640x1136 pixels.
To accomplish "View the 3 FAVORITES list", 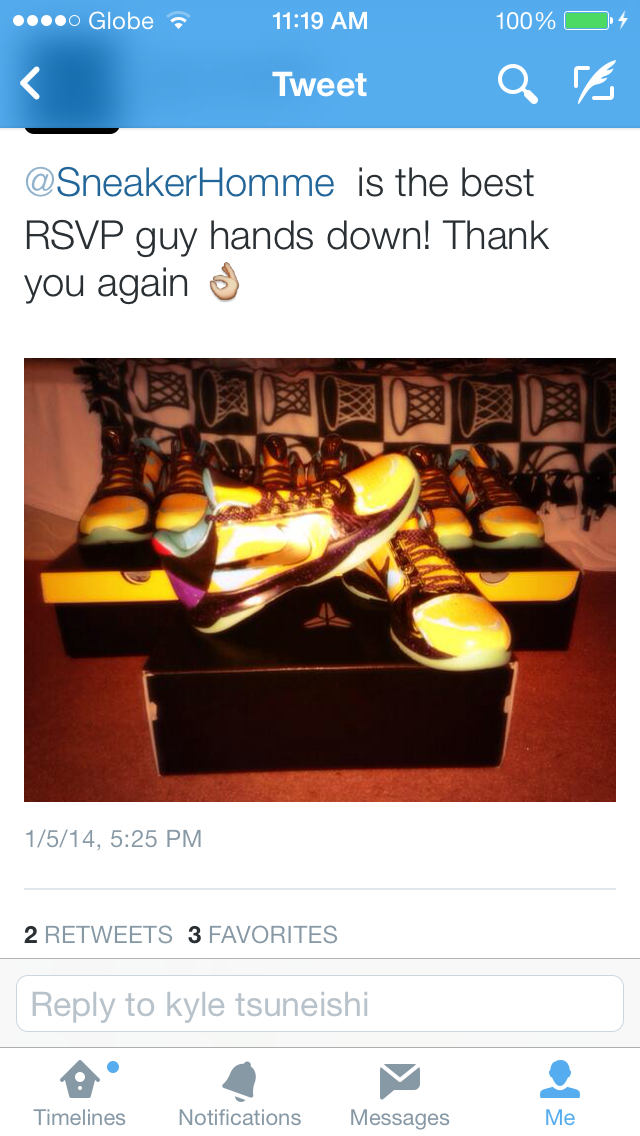I will click(262, 935).
